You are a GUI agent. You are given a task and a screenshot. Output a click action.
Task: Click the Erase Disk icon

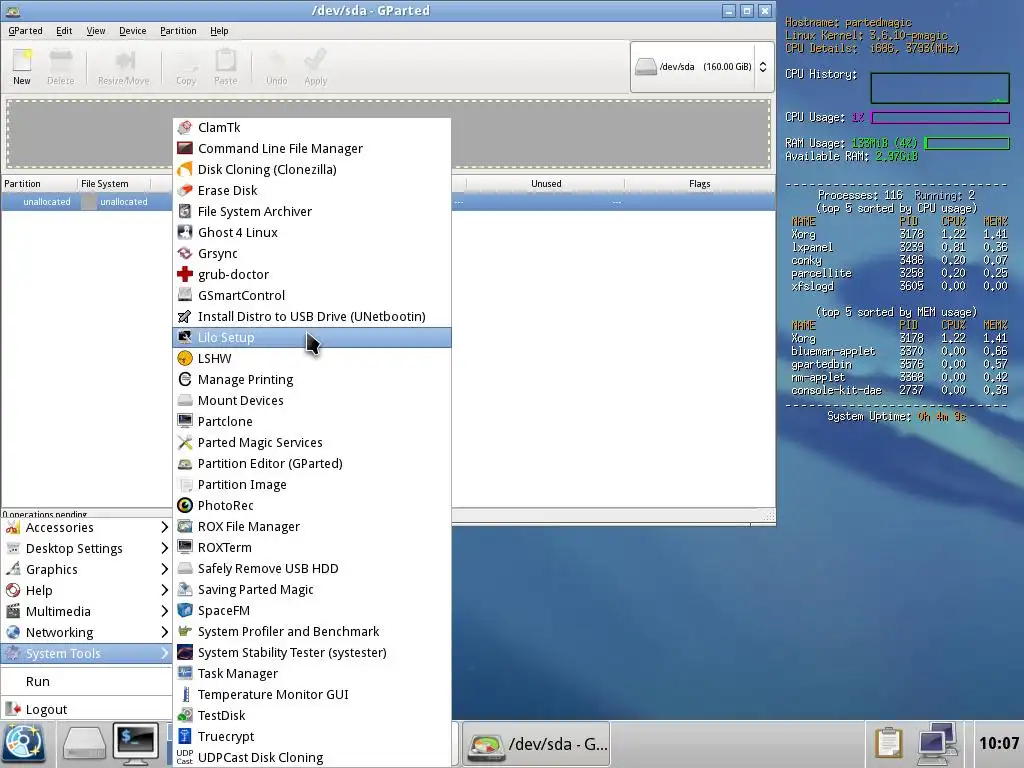(185, 190)
